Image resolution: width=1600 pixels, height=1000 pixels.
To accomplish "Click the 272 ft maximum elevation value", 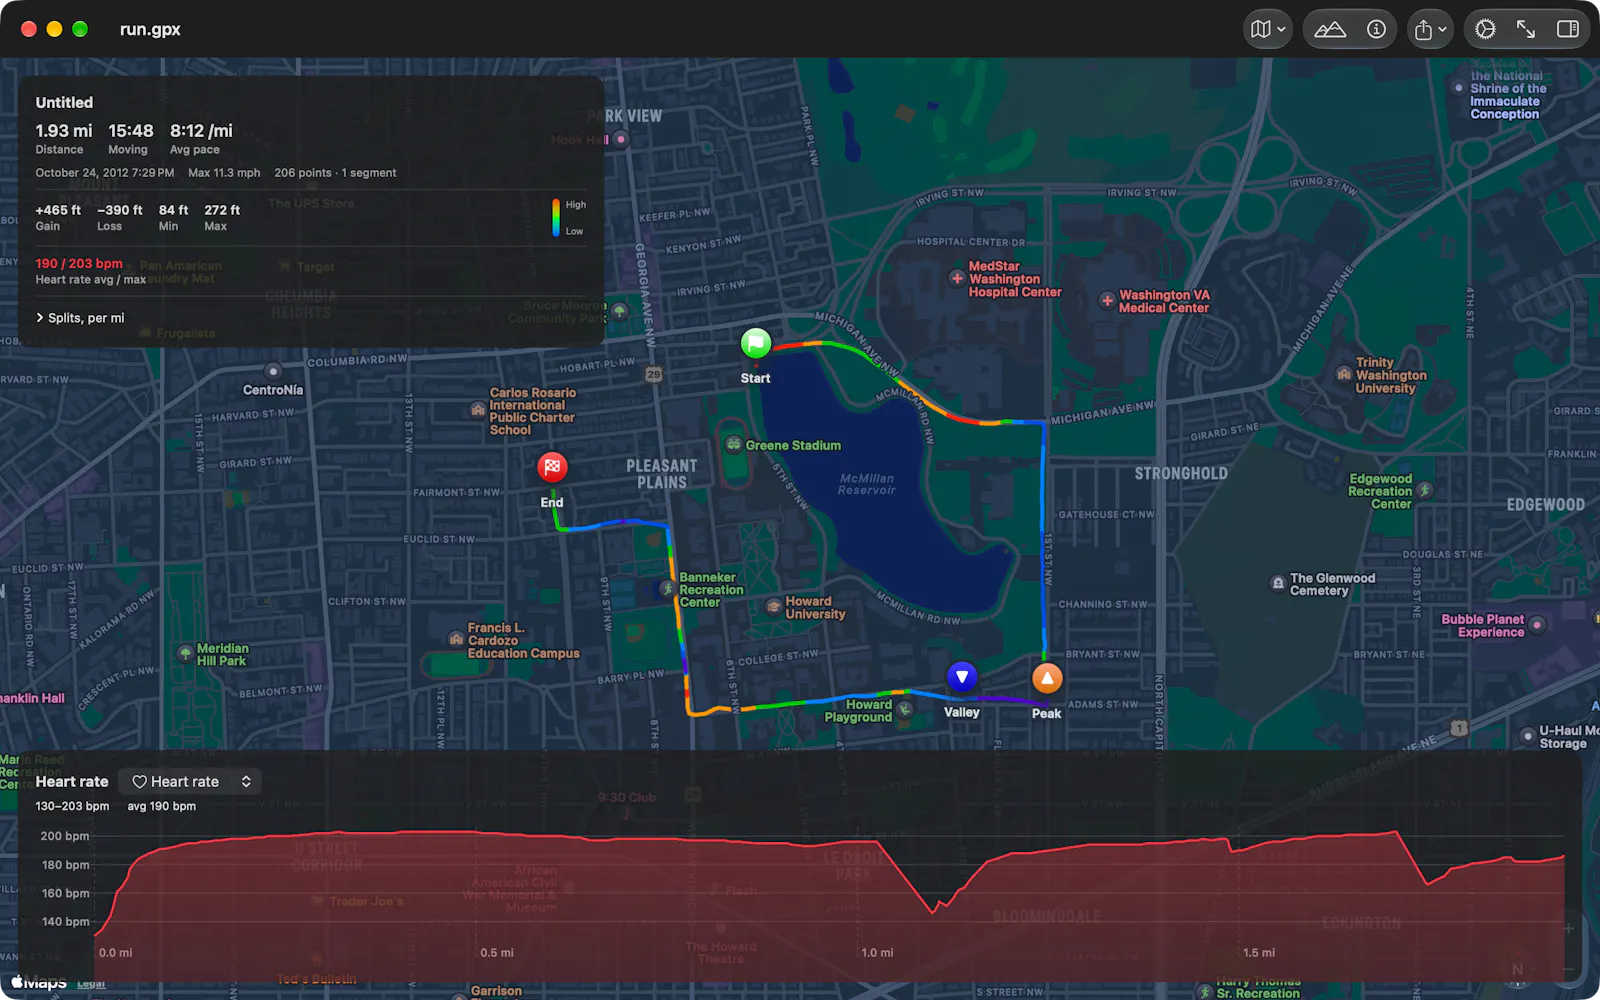I will coord(222,210).
